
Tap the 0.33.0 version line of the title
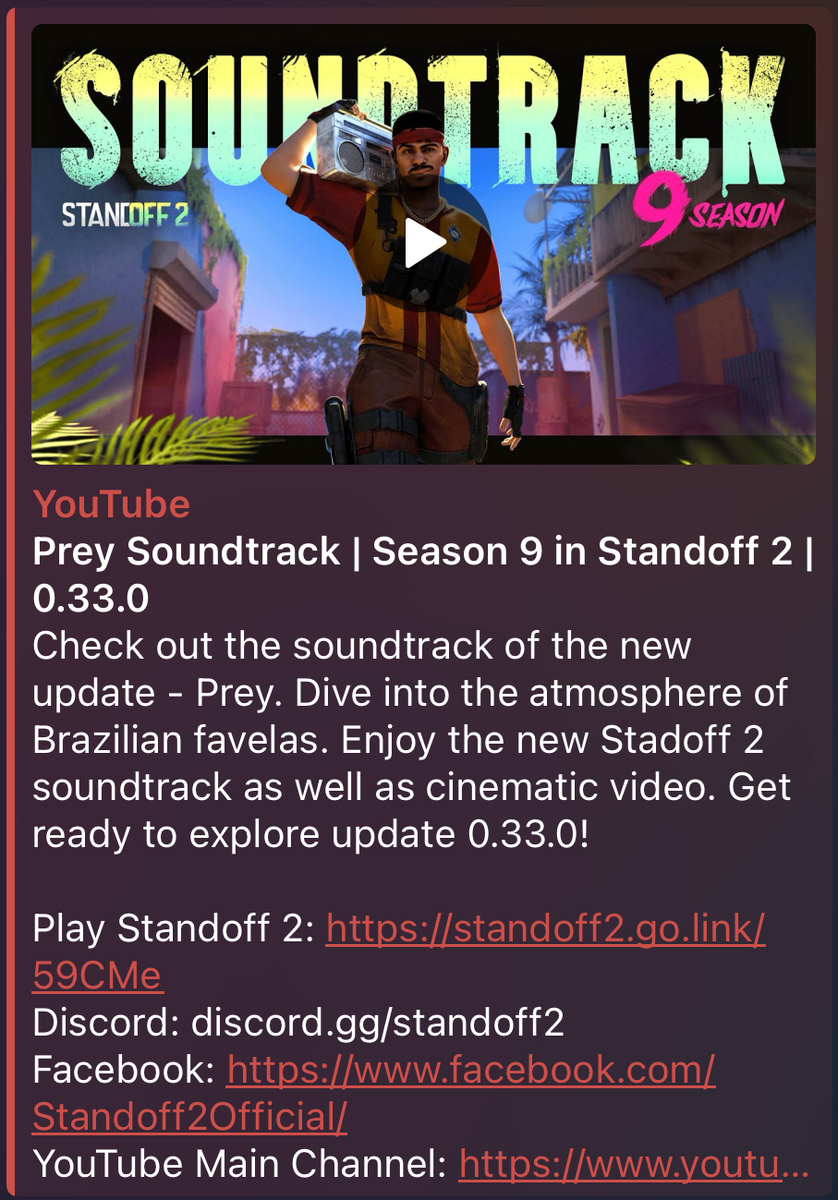point(91,599)
